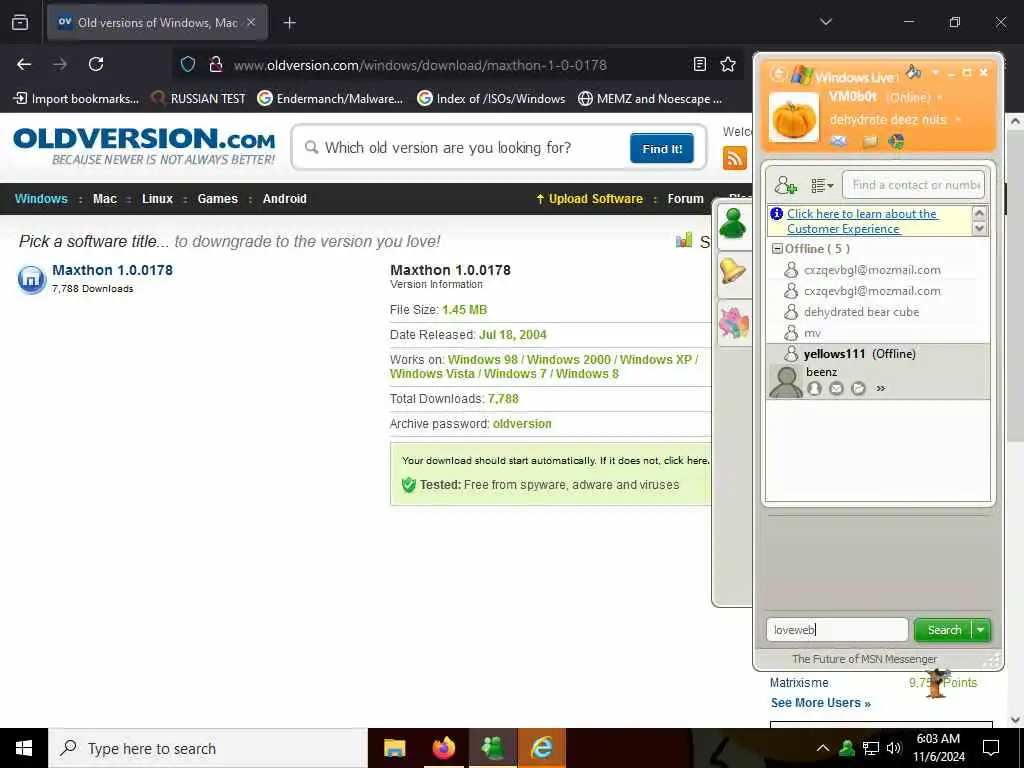Open the Endermanch/Malware bookmark
The height and width of the screenshot is (768, 1024).
click(x=330, y=99)
